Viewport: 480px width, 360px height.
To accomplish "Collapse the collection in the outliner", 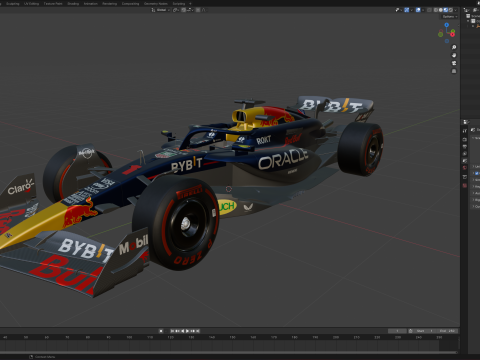I will [x=468, y=21].
